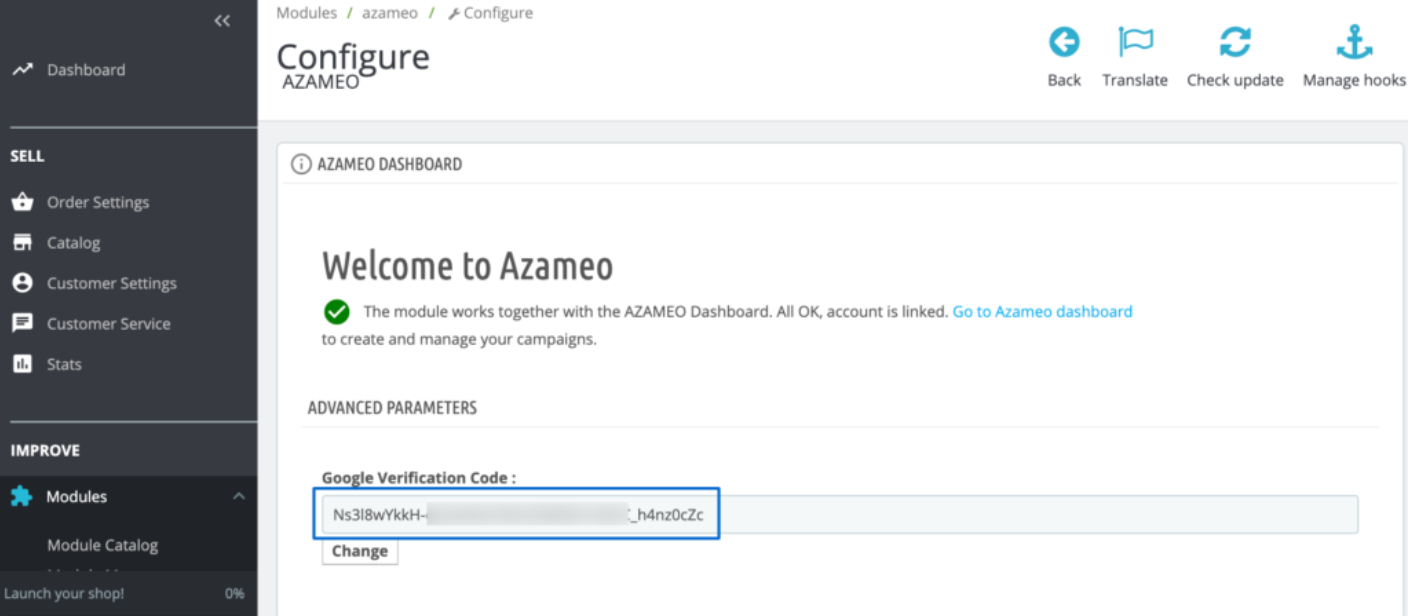Image resolution: width=1412 pixels, height=616 pixels.
Task: Click the Stats bar chart icon
Action: 22,364
